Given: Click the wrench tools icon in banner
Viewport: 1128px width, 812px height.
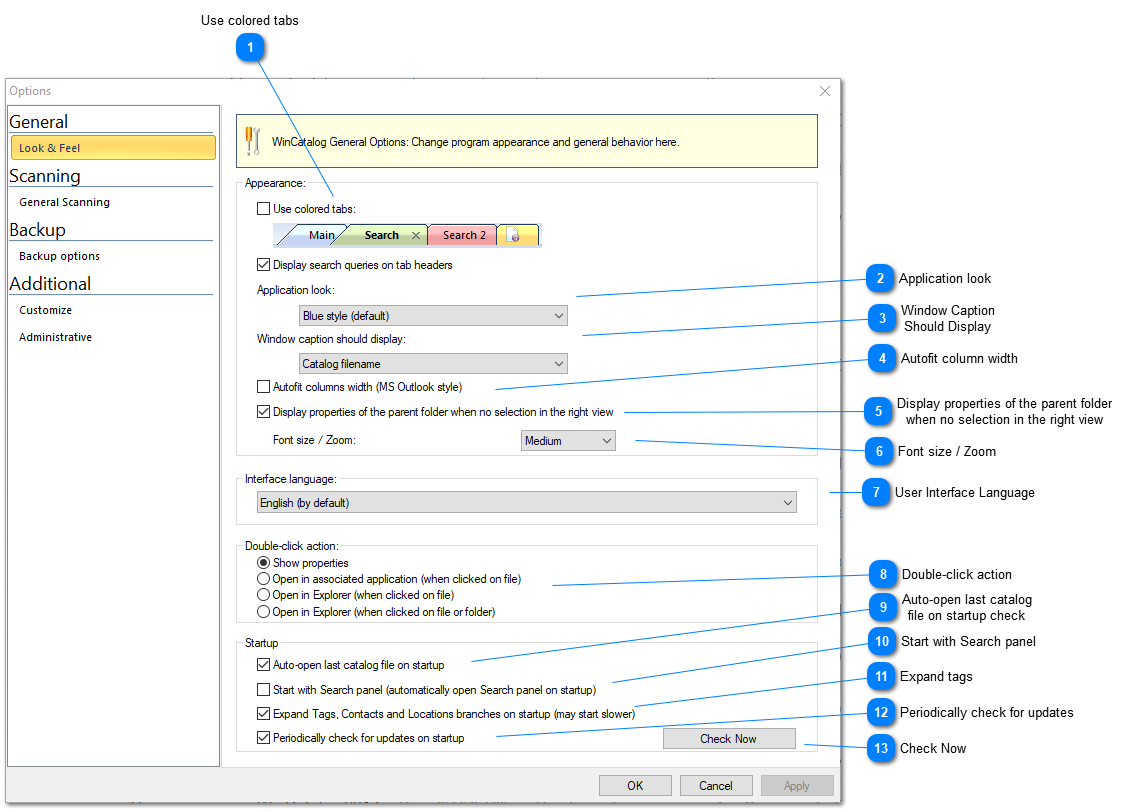Looking at the screenshot, I should pyautogui.click(x=252, y=141).
